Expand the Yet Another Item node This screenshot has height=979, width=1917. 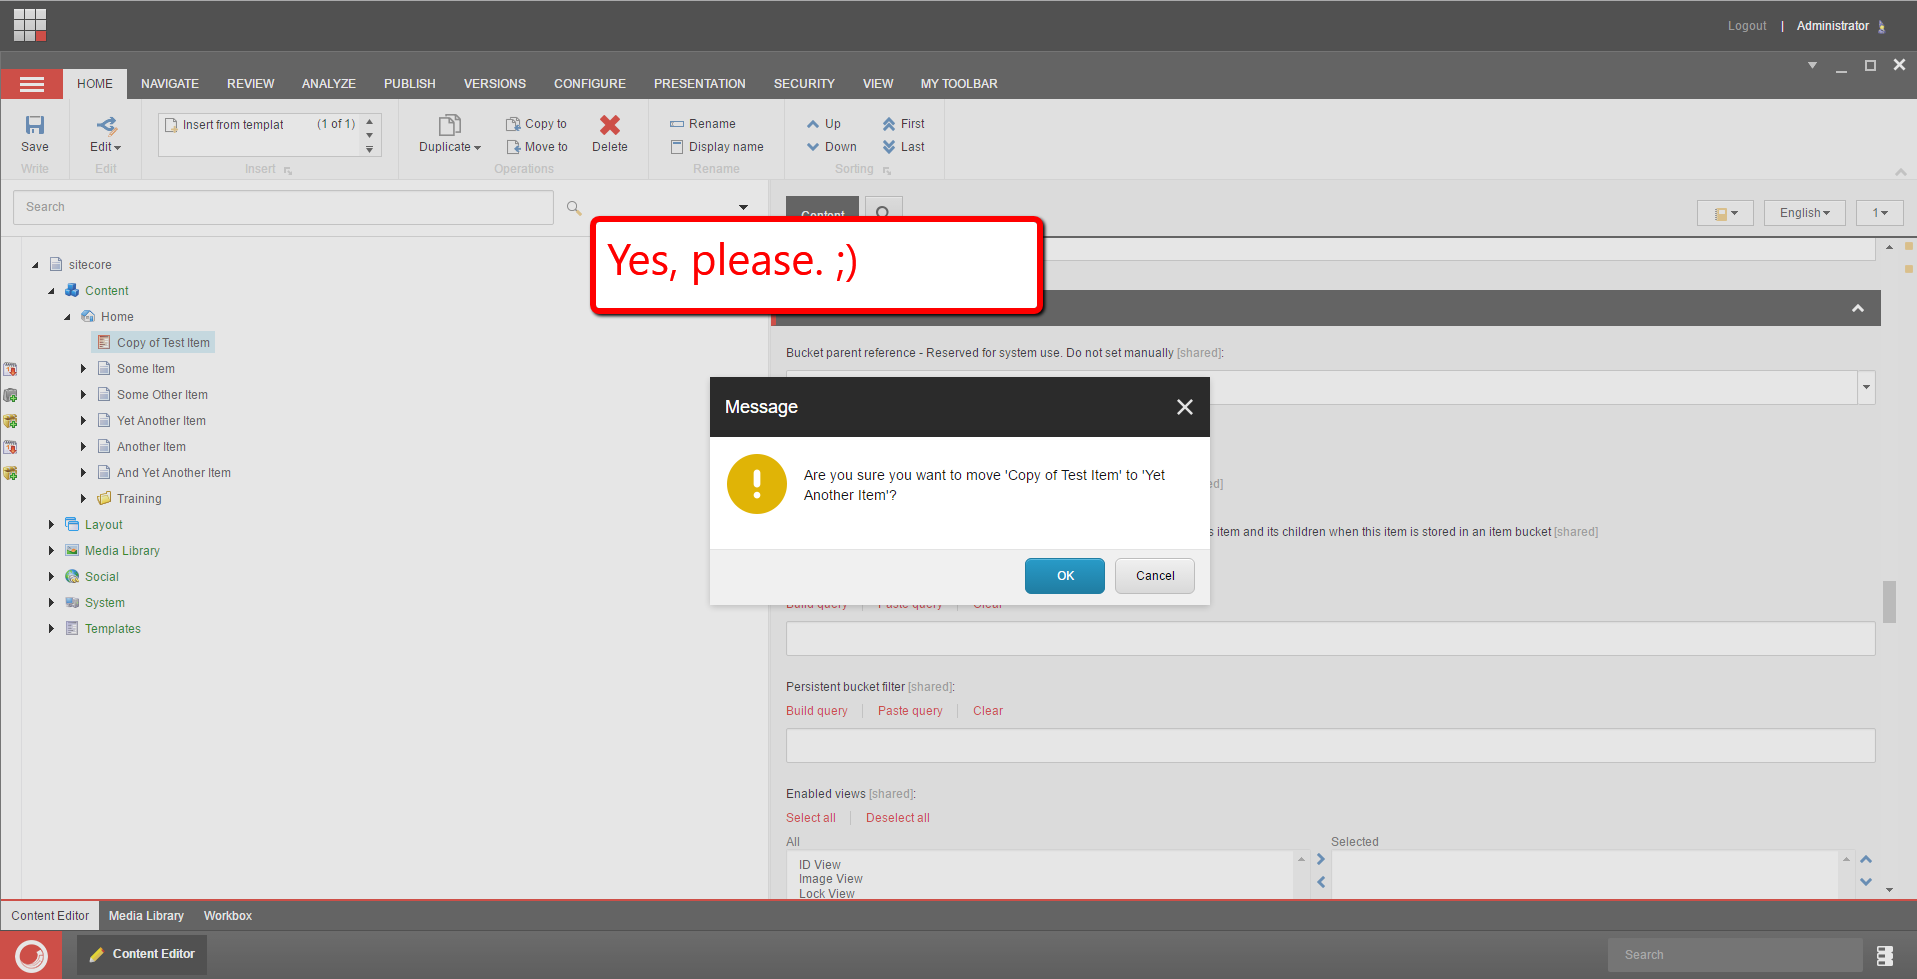coord(83,421)
